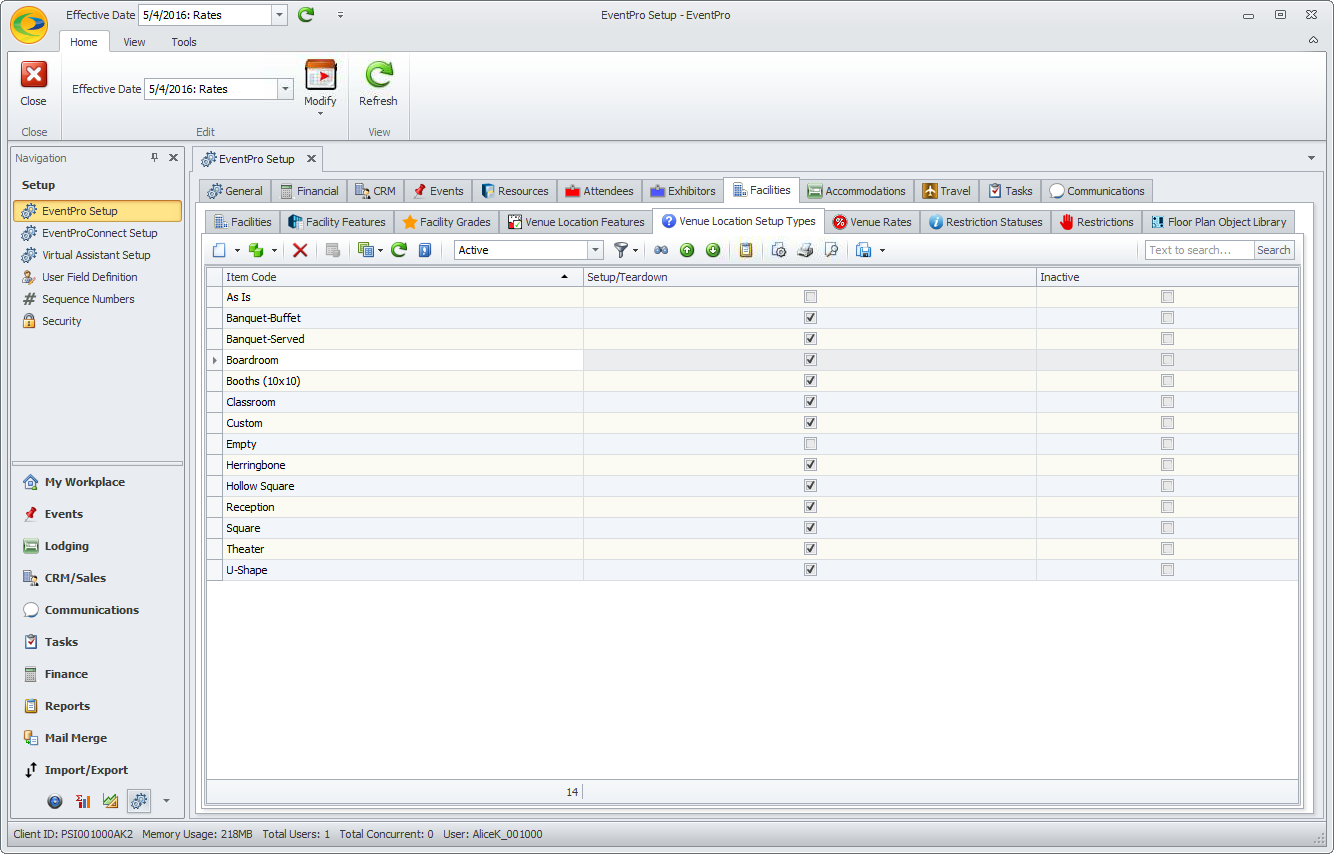Image resolution: width=1334 pixels, height=854 pixels.
Task: Click the print setup gear icon
Action: point(779,250)
